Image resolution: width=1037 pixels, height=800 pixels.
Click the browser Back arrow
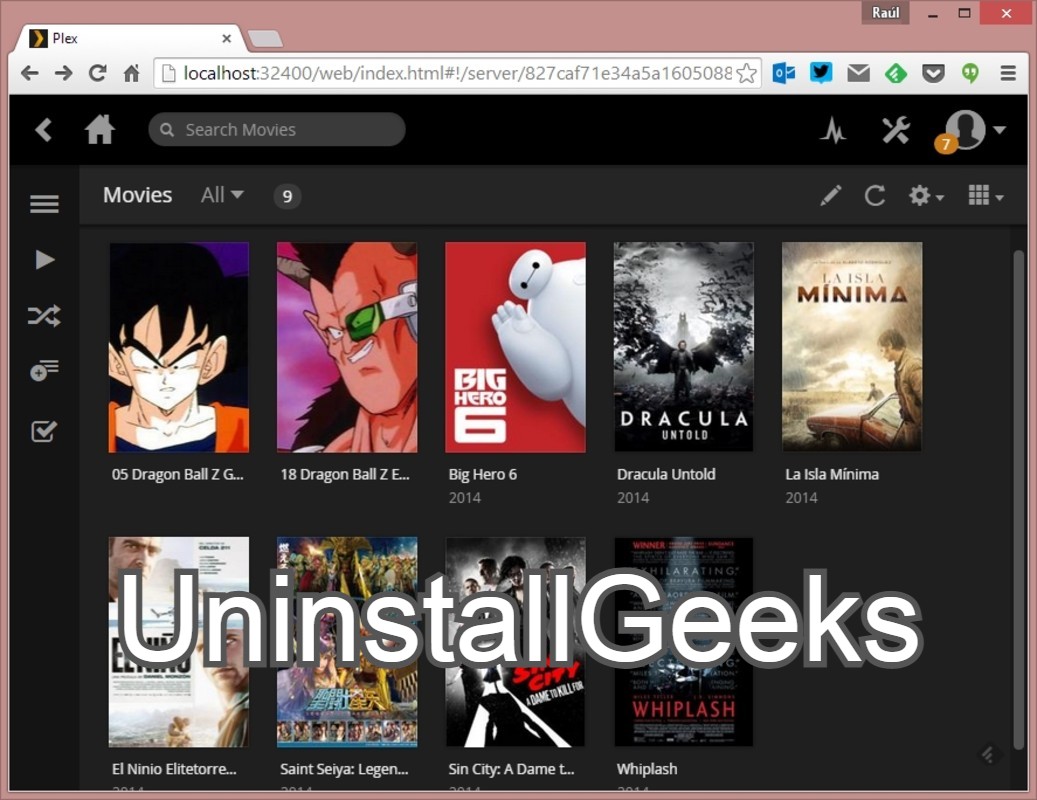29,73
